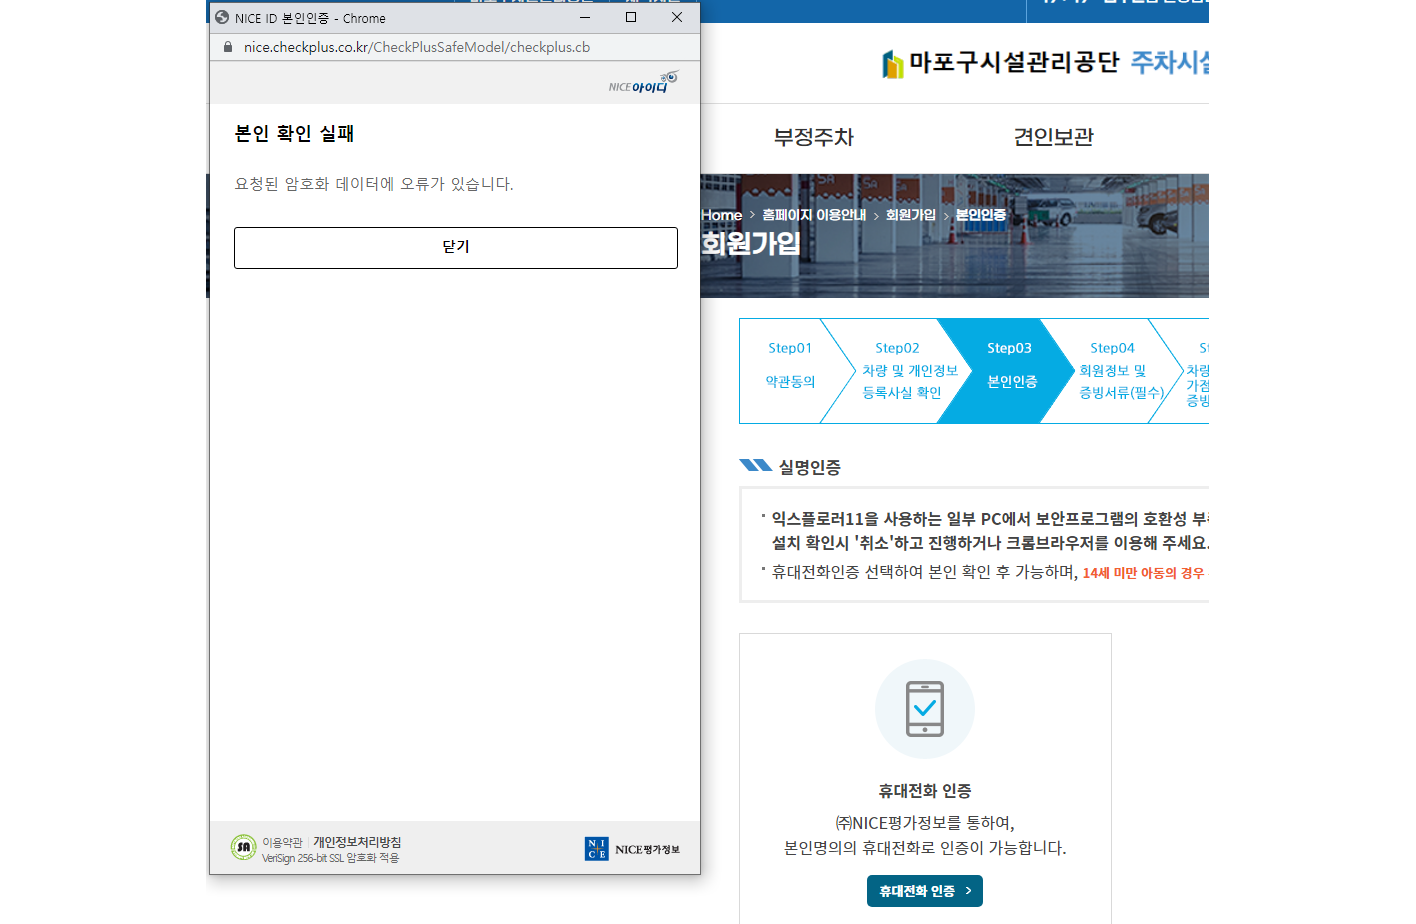Viewport: 1416px width, 924px height.
Task: Click the NICE평가정보 logo in popup footer
Action: tap(632, 849)
